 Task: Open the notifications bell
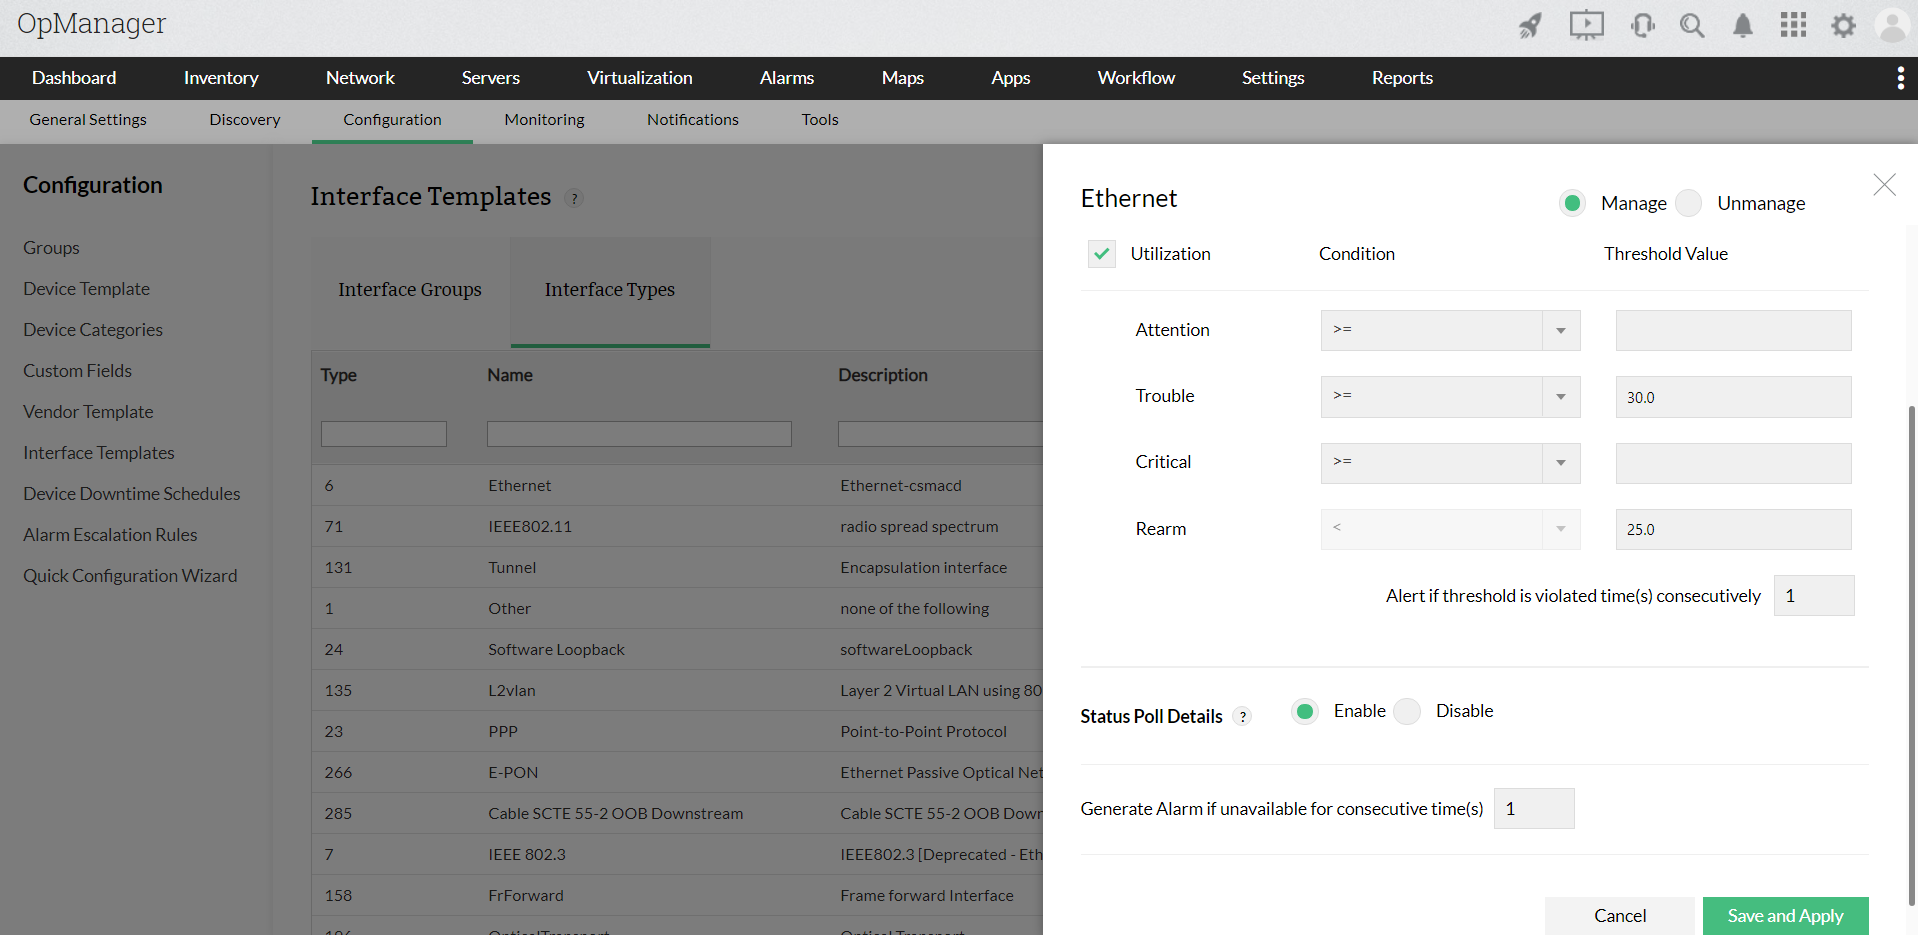coord(1743,25)
